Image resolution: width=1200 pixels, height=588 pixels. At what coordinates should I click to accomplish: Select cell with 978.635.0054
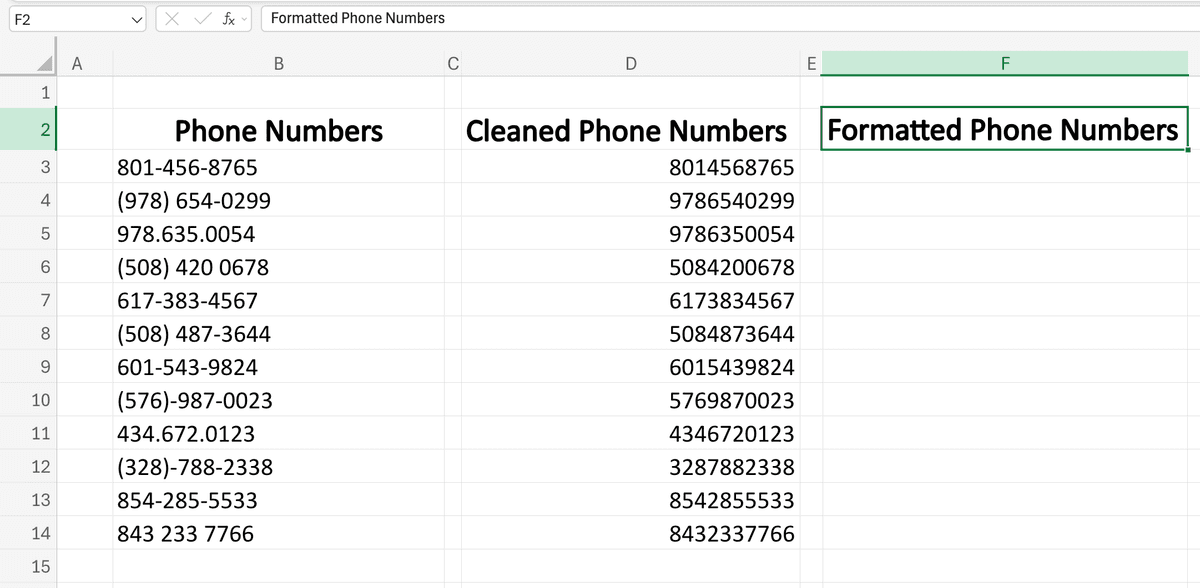(278, 235)
